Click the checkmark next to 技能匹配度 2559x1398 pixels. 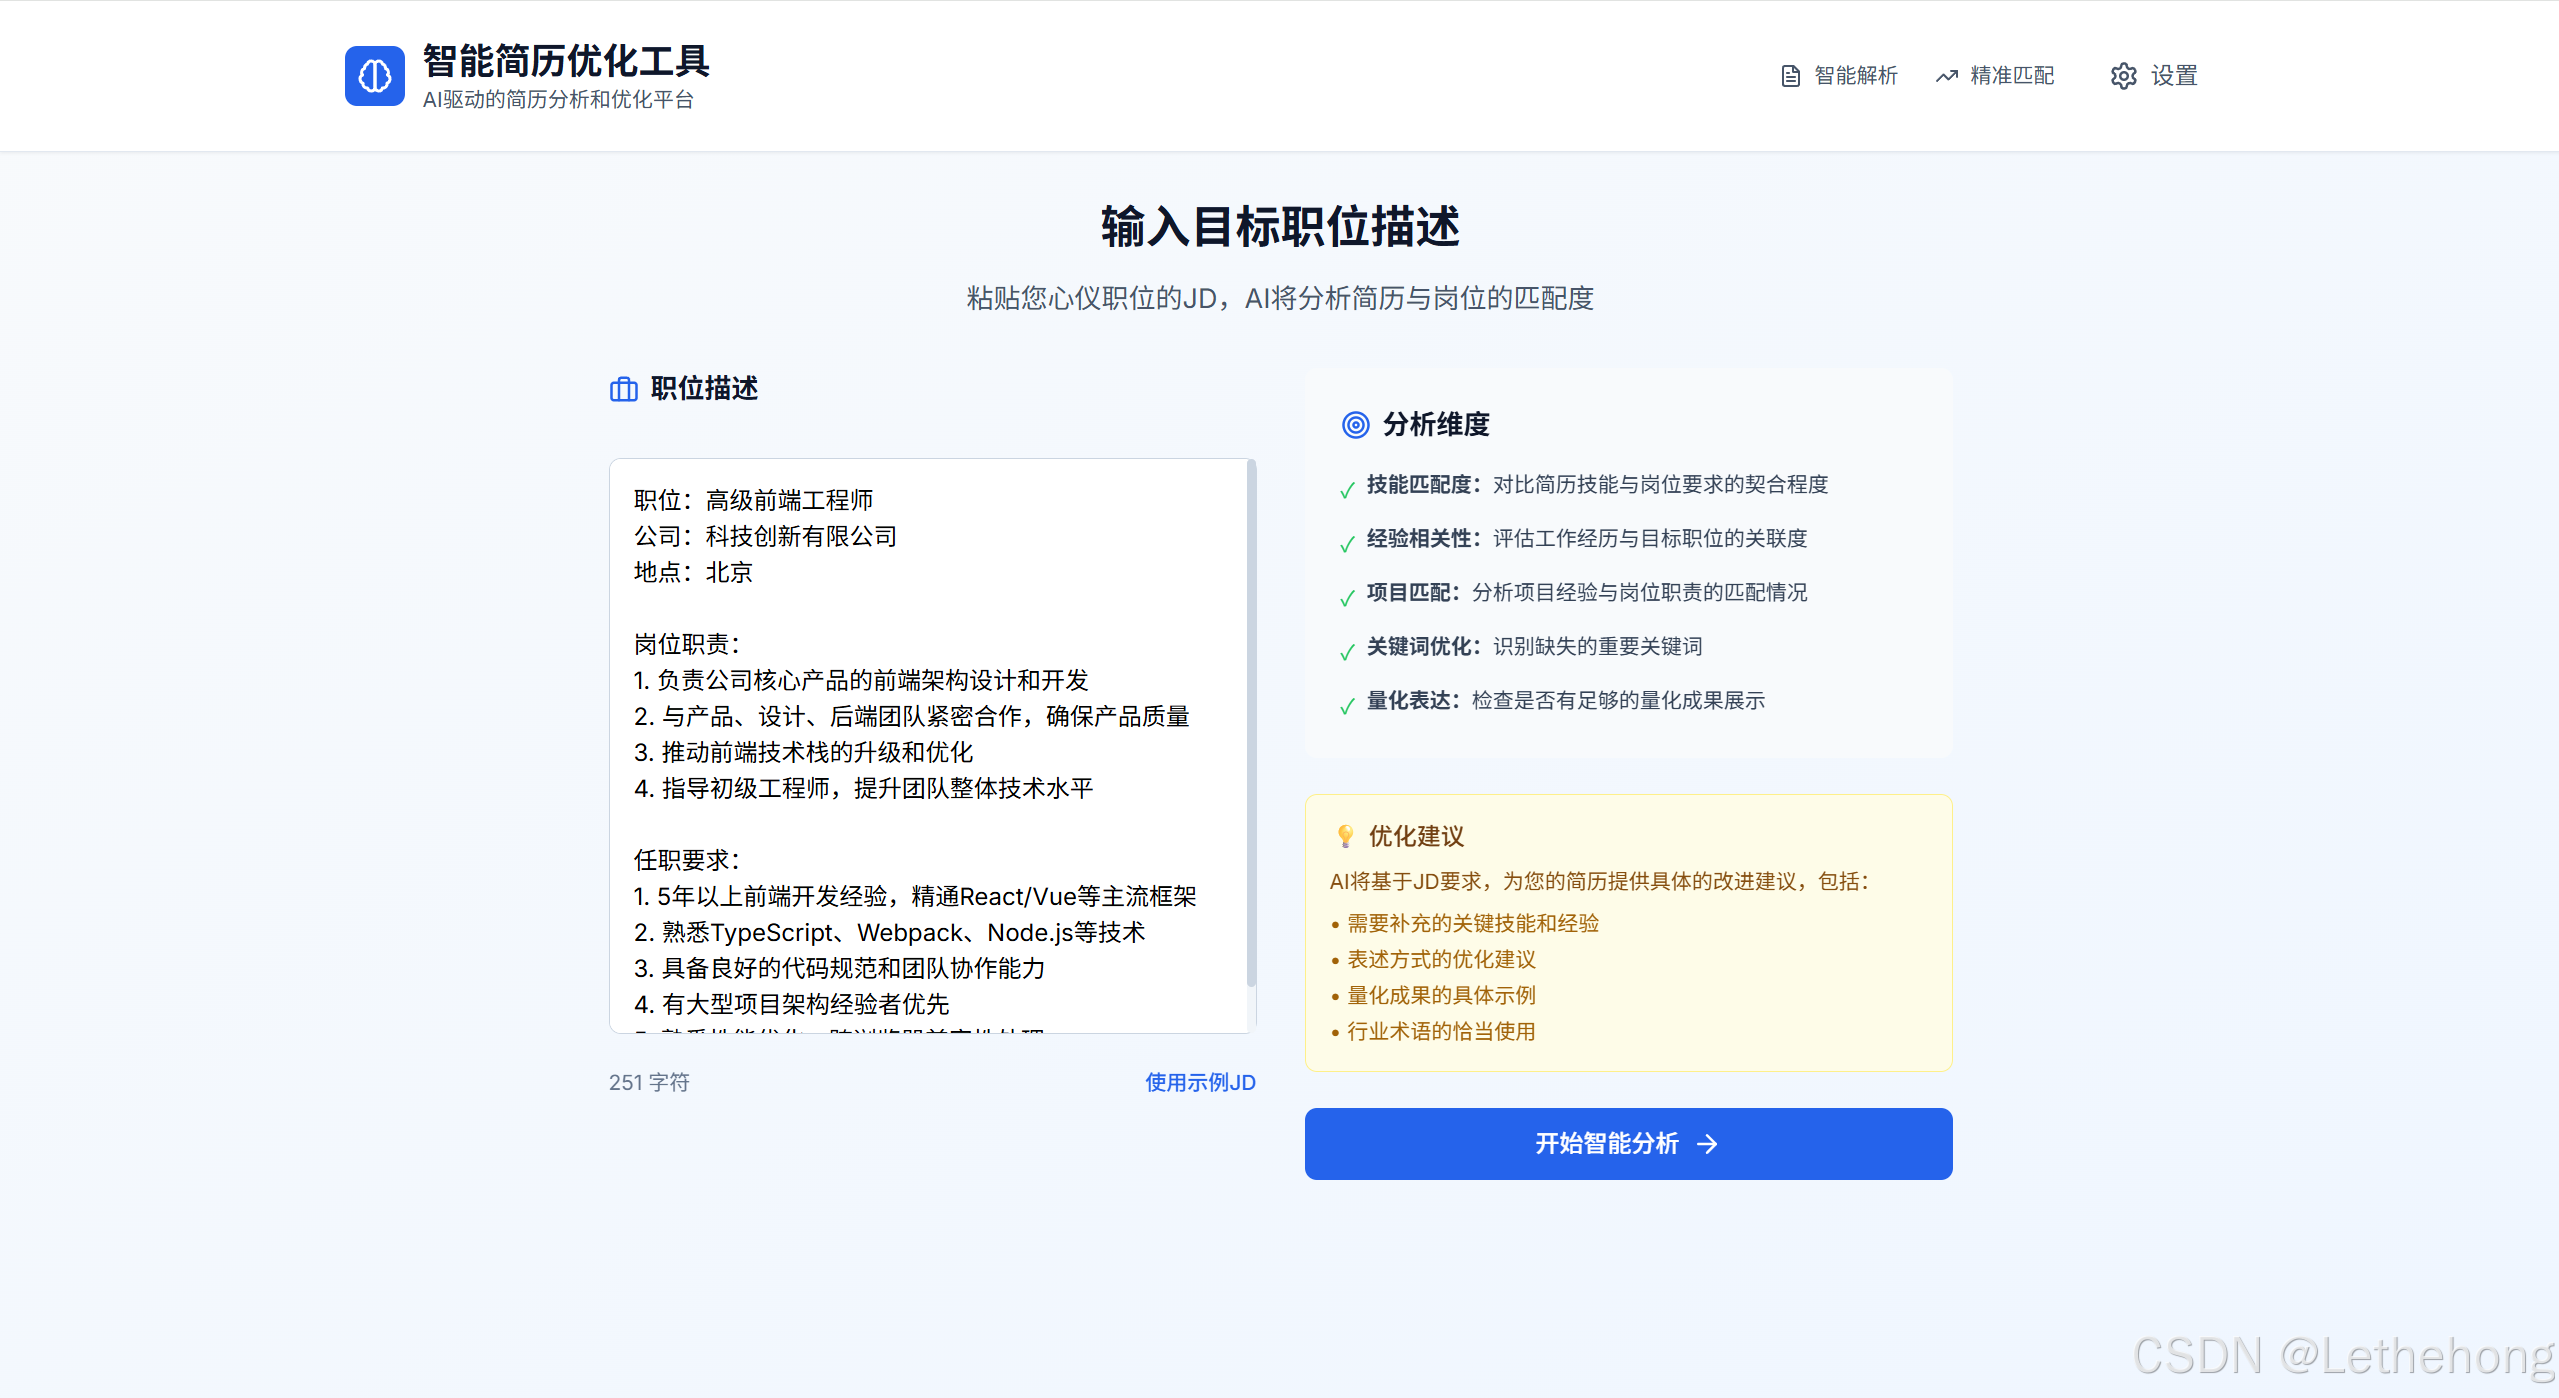click(x=1347, y=489)
